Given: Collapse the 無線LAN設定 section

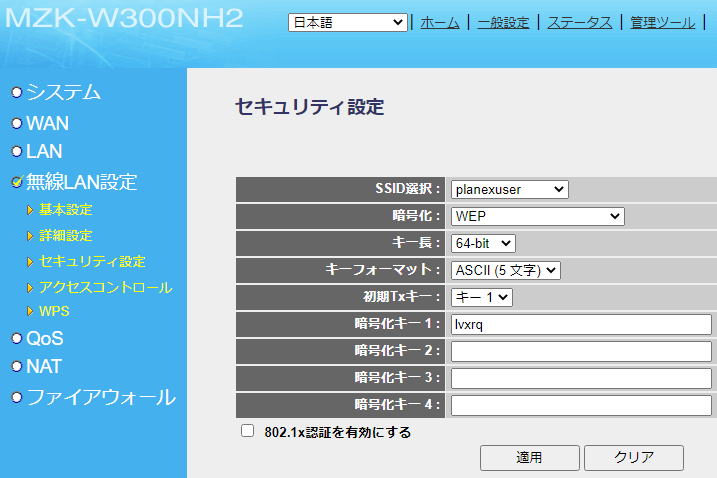Looking at the screenshot, I should coord(81,182).
